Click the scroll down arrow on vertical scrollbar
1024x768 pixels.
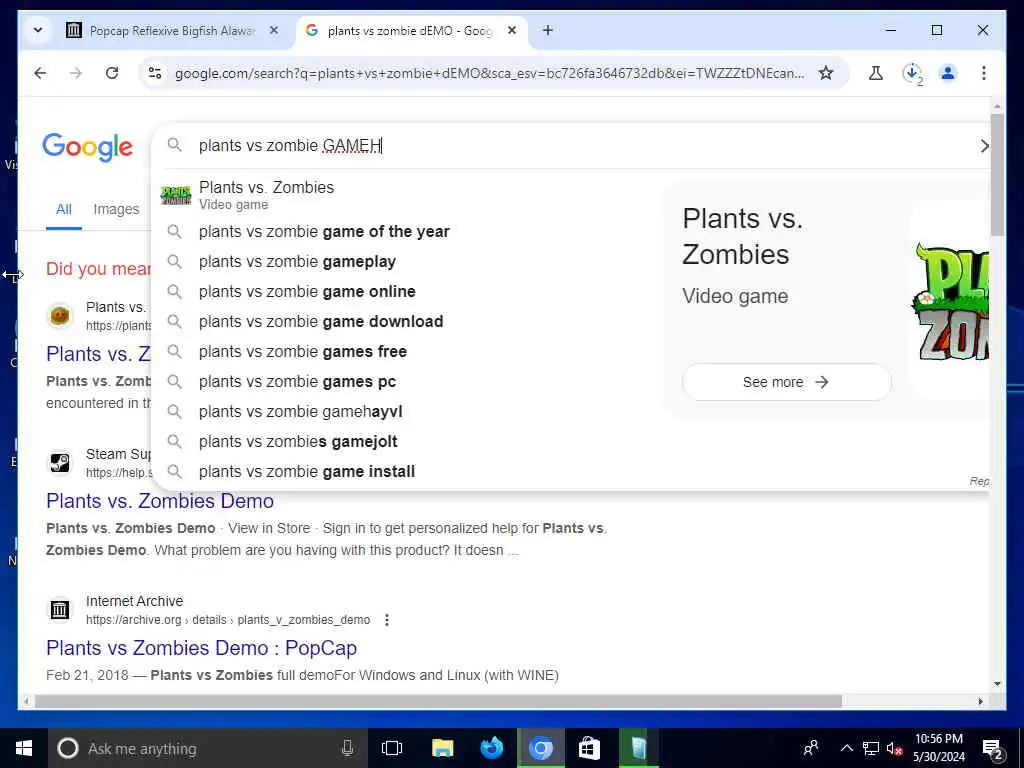coord(997,684)
